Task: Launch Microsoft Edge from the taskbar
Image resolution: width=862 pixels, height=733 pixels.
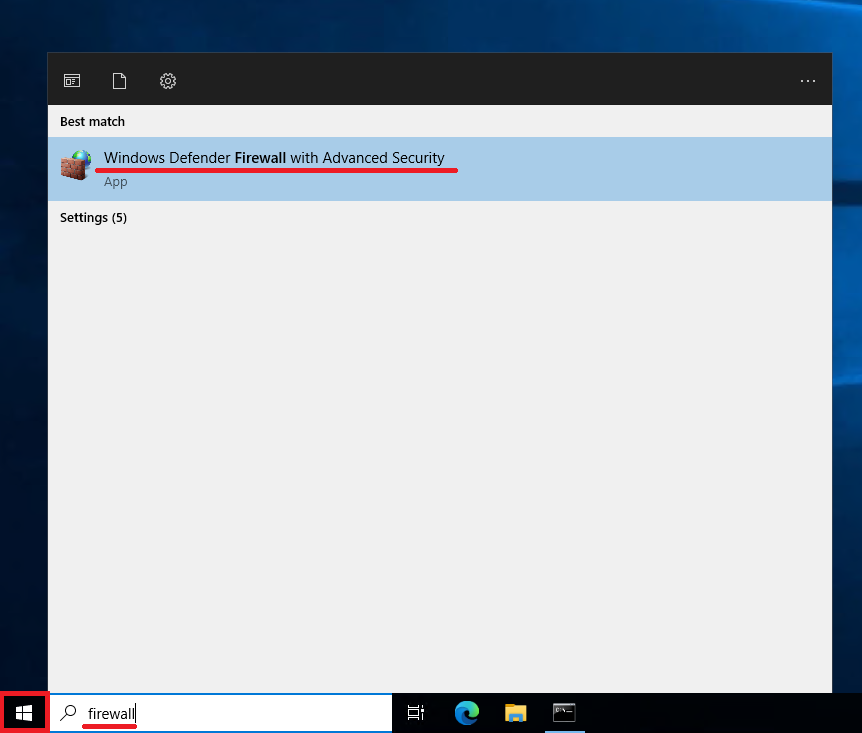Action: (467, 713)
